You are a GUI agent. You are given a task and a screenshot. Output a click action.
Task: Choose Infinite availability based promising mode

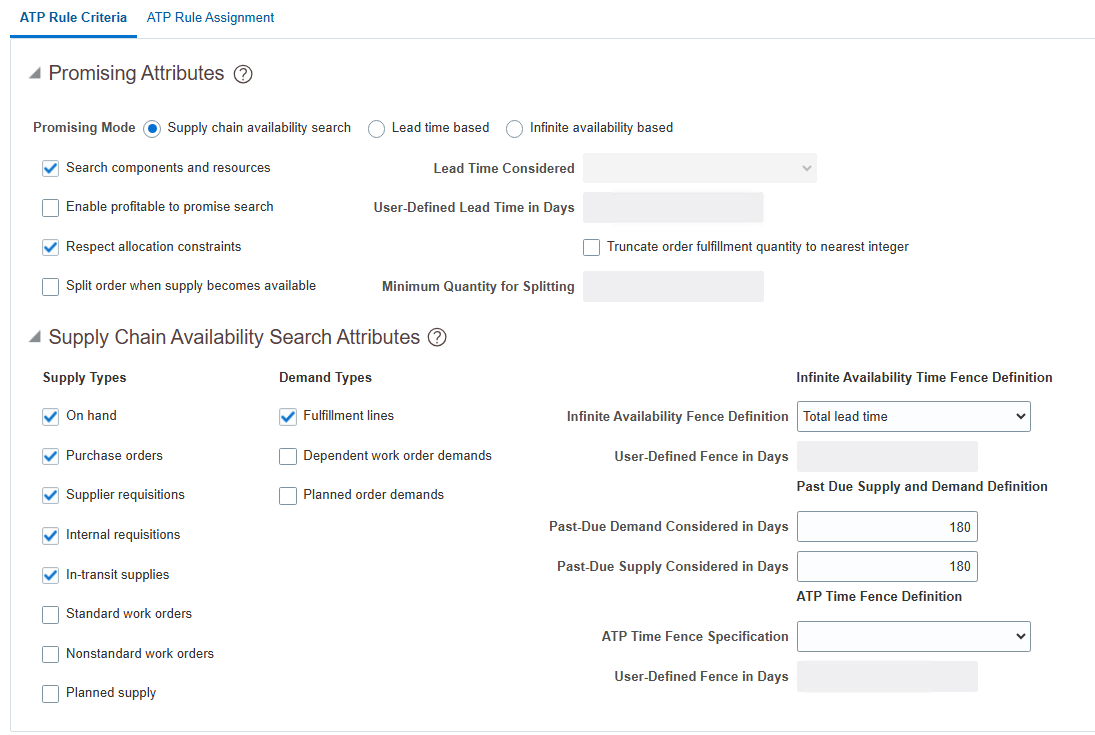tap(515, 129)
